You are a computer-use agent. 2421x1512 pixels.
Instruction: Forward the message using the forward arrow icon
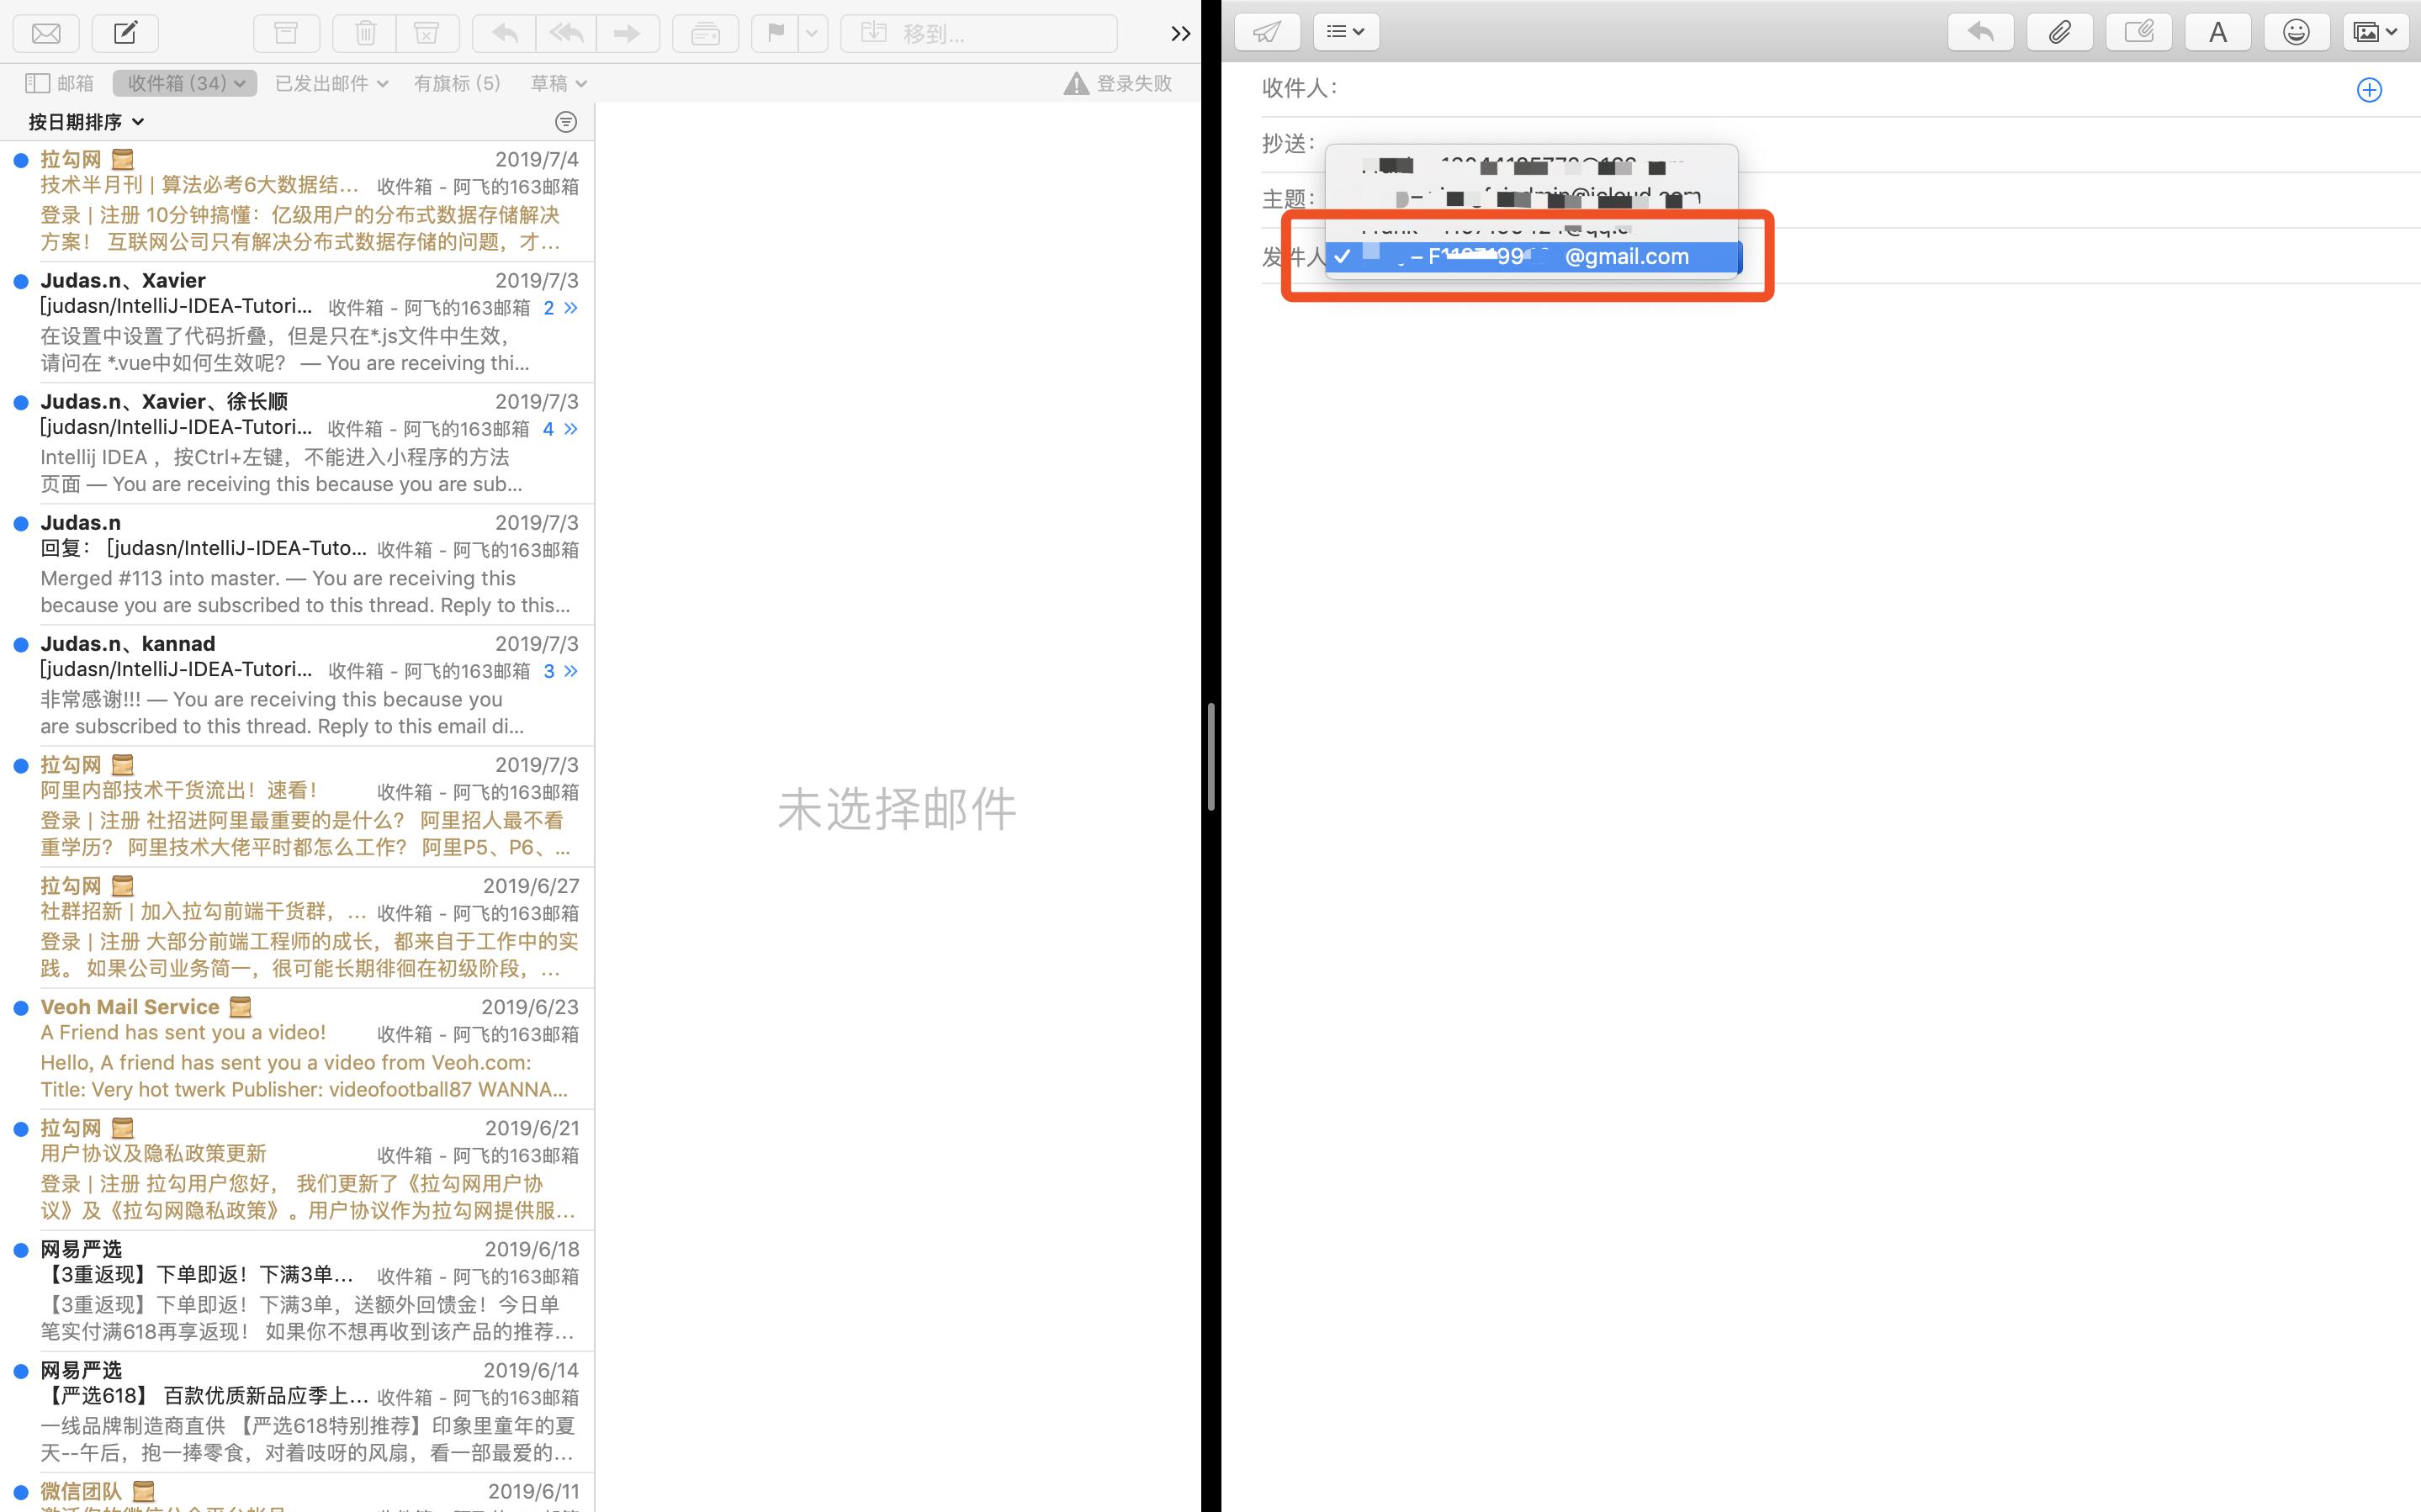(627, 33)
